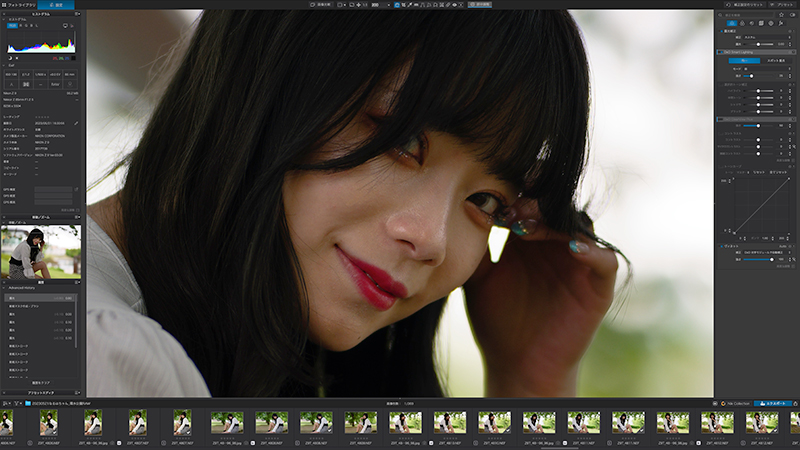Select the ReTouch repair tool in toolbar
800x450 pixels.
448,5
